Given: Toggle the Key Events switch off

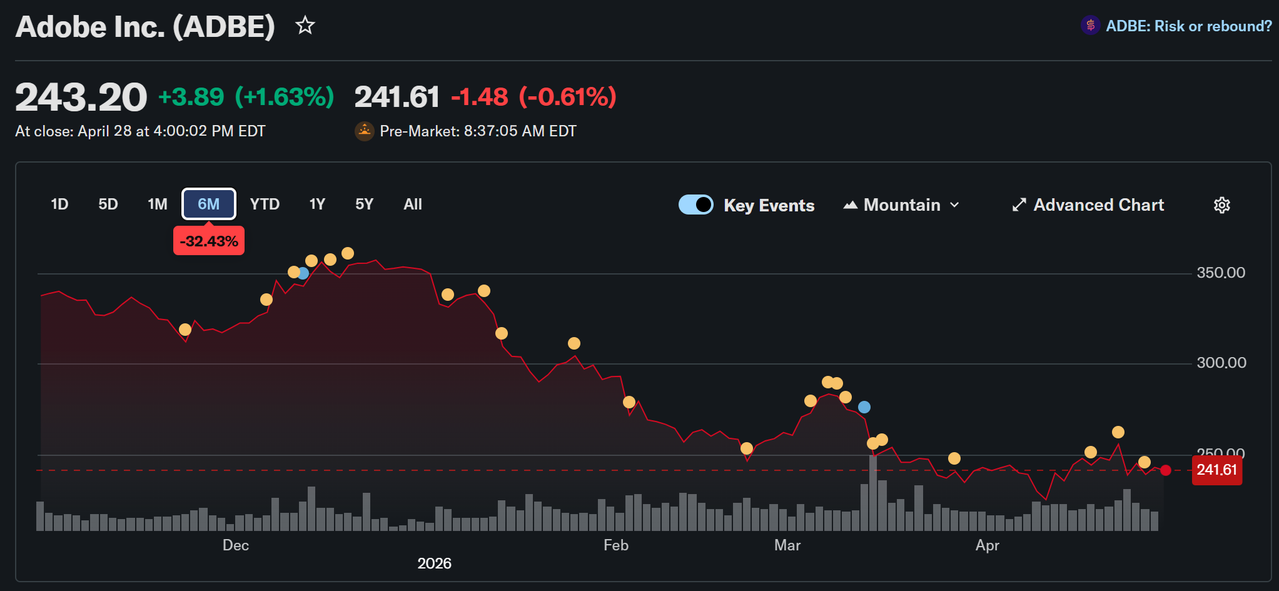Looking at the screenshot, I should coord(696,205).
